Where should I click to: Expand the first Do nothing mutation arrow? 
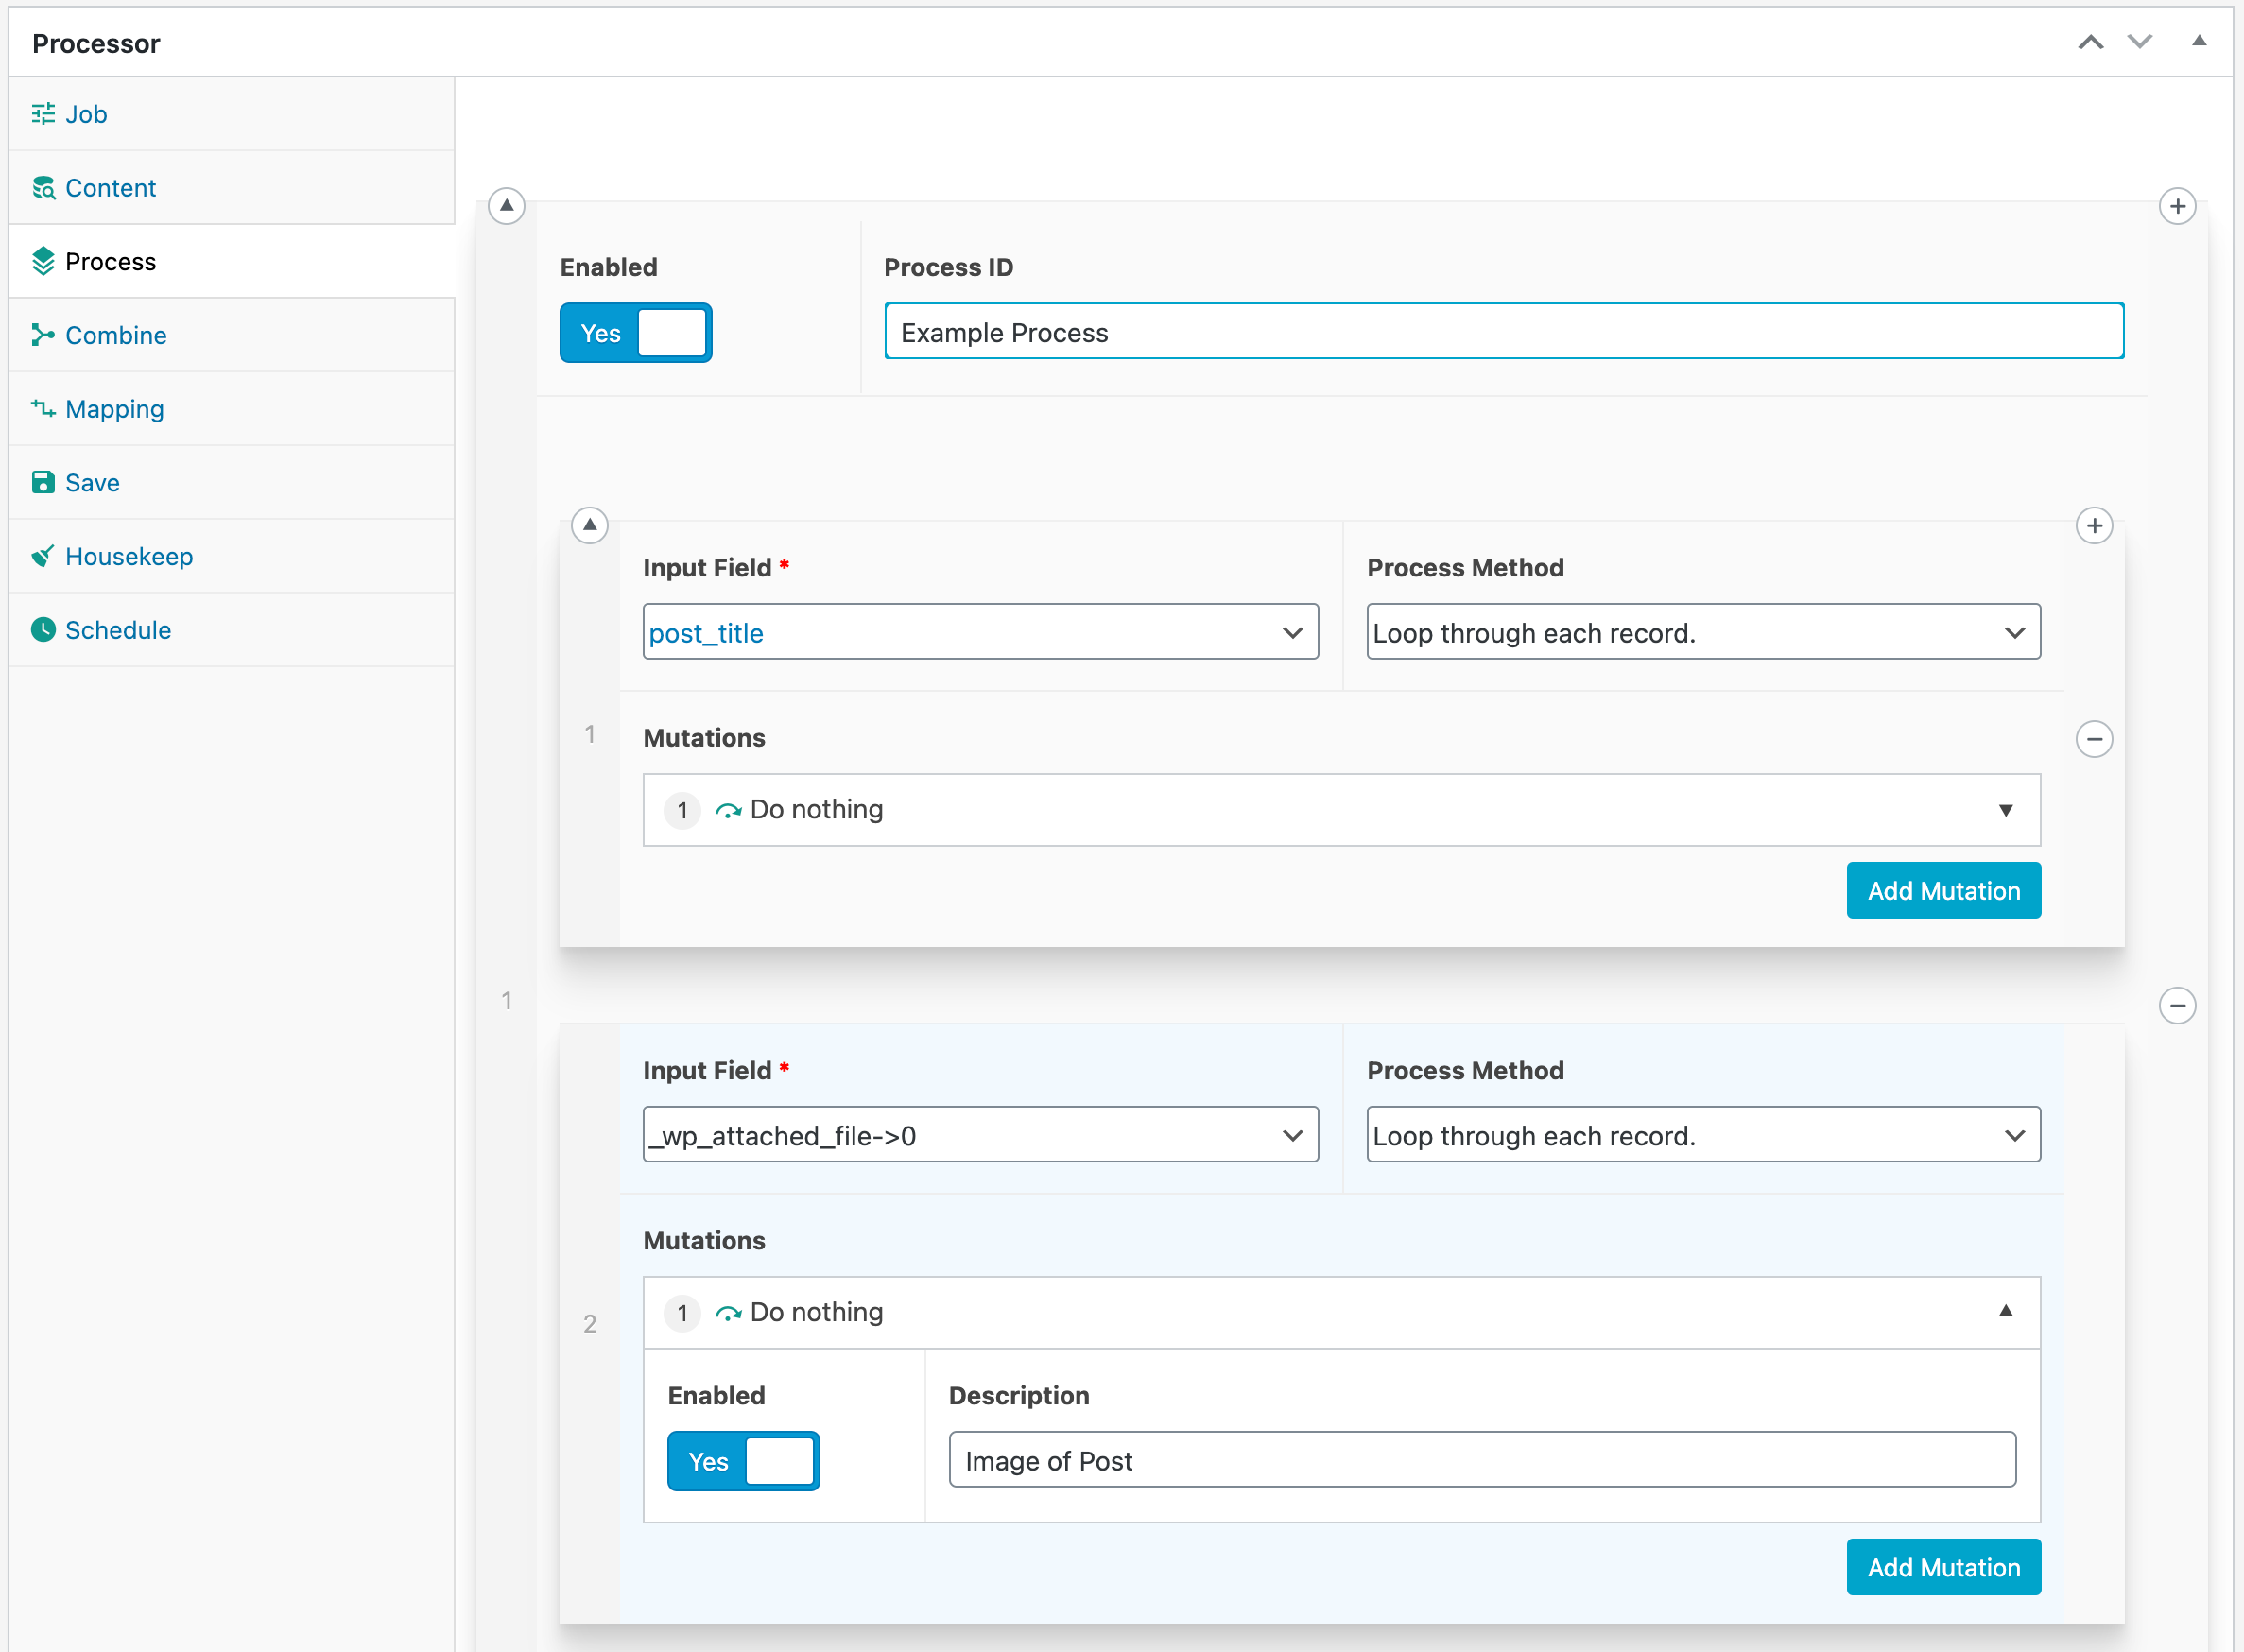(x=2005, y=810)
